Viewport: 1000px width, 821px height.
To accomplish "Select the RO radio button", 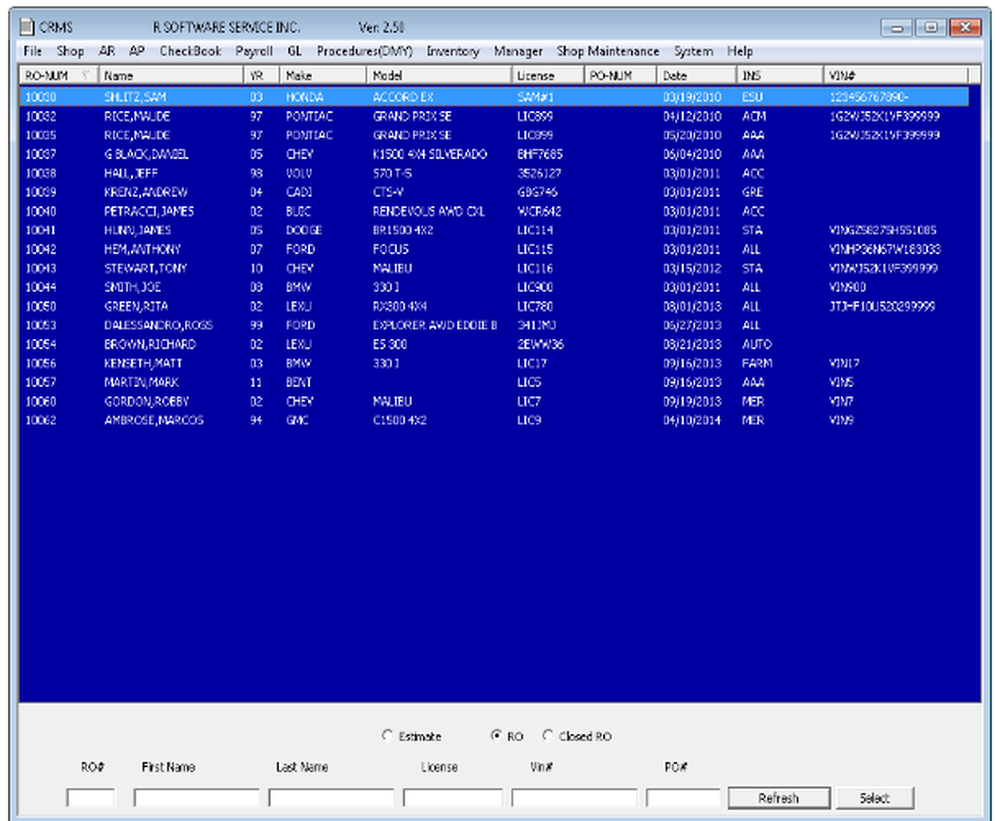I will coord(496,736).
